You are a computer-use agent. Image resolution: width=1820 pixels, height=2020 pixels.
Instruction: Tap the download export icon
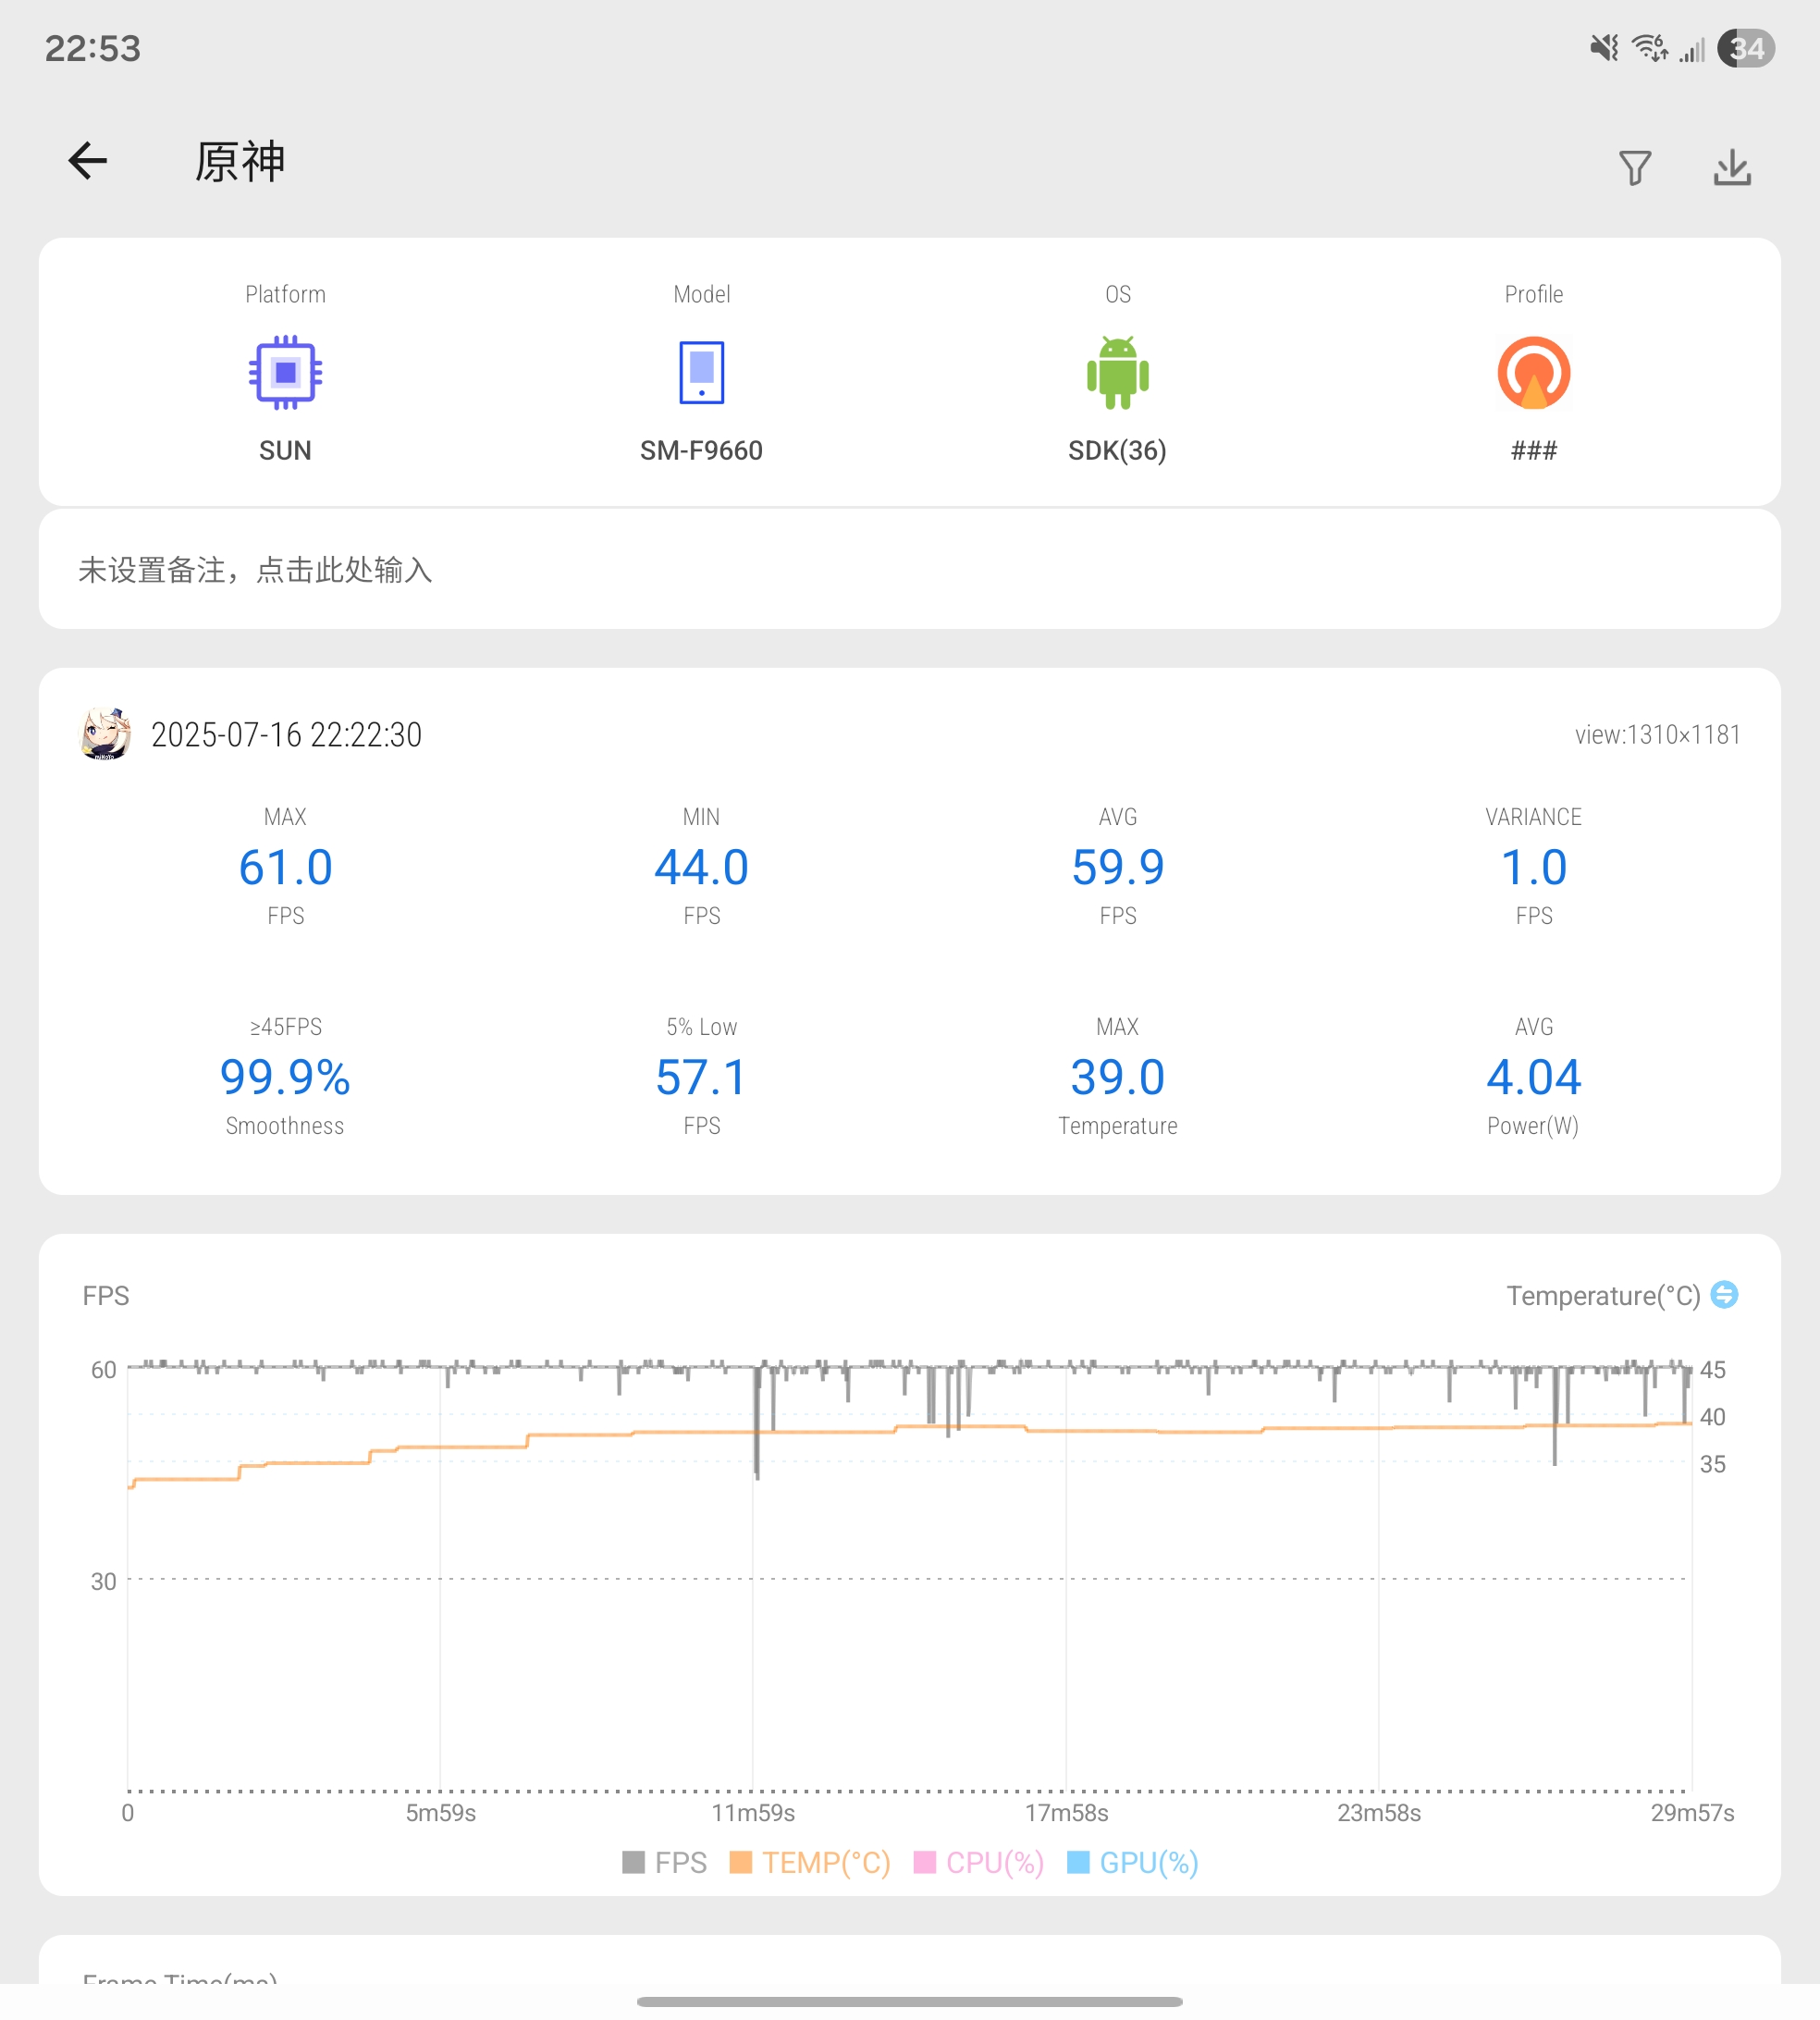click(x=1732, y=167)
